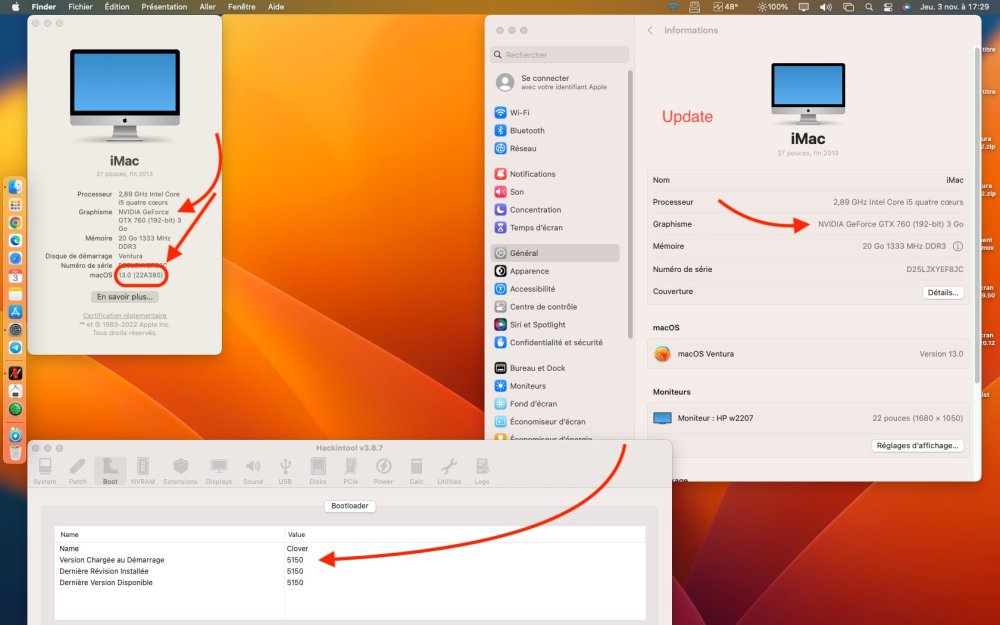Focus the Rechercher search field in settings

pyautogui.click(x=559, y=55)
